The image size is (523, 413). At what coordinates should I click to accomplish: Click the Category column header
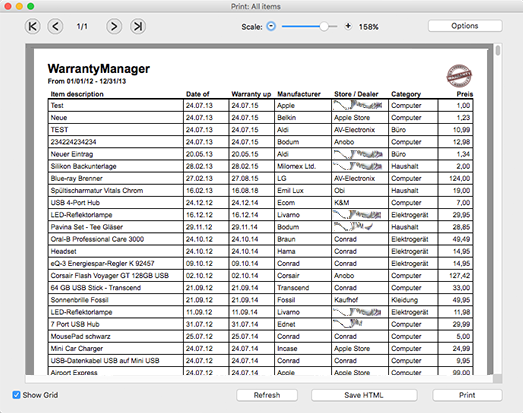[406, 94]
